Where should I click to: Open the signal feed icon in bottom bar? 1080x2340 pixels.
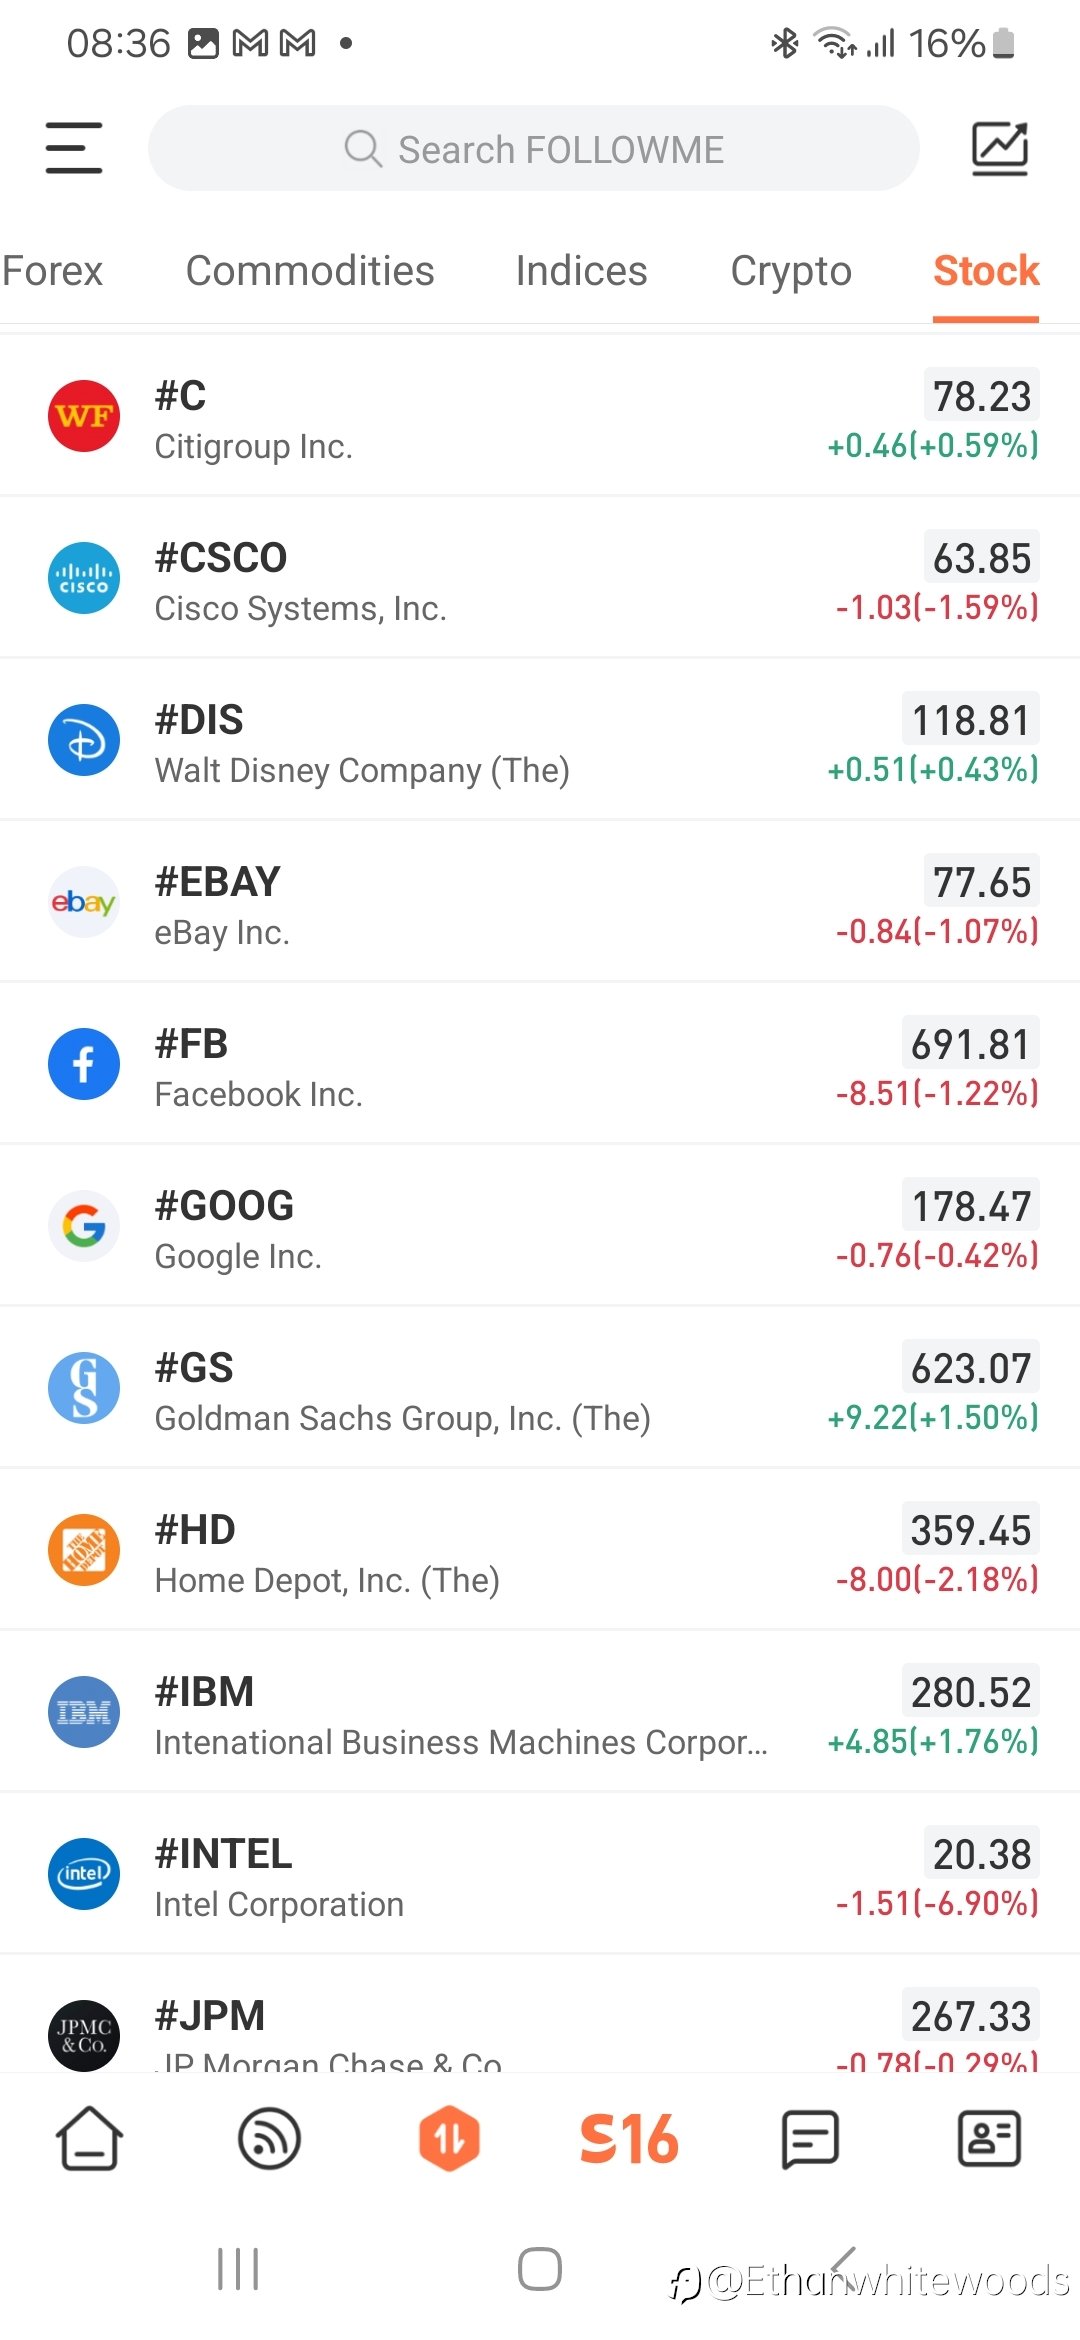(x=270, y=2138)
